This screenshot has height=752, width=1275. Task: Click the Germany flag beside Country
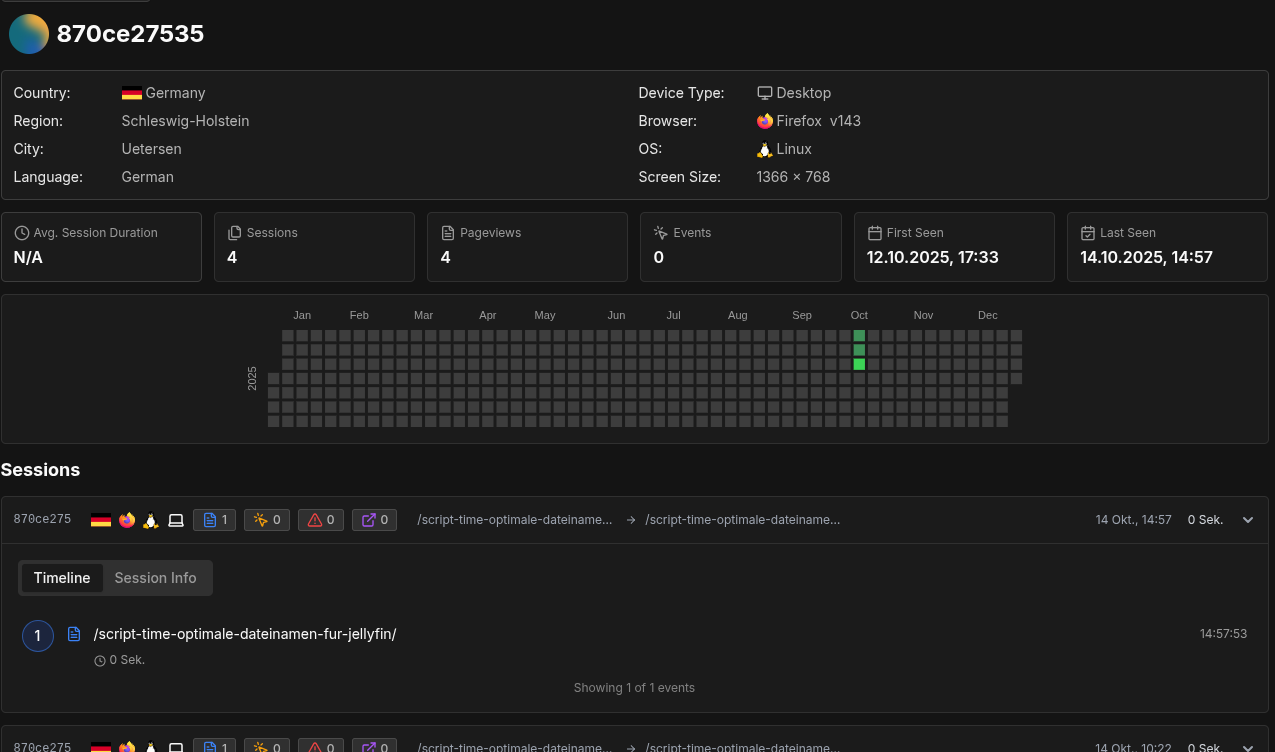131,93
